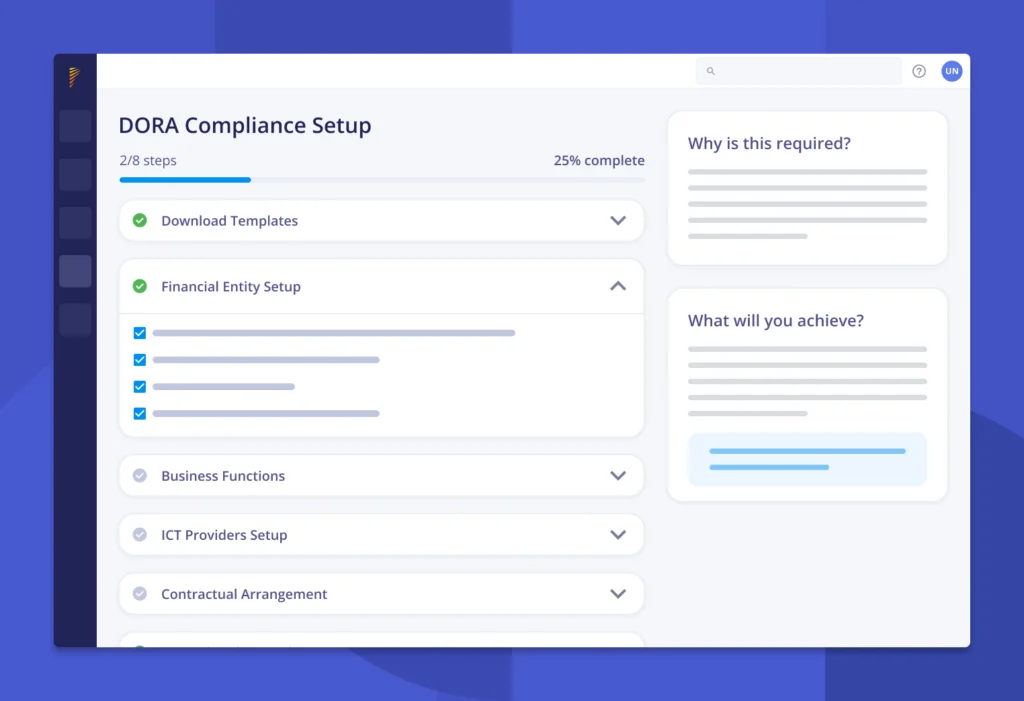Click the app logo at sidebar top
1024x701 pixels.
tap(74, 76)
